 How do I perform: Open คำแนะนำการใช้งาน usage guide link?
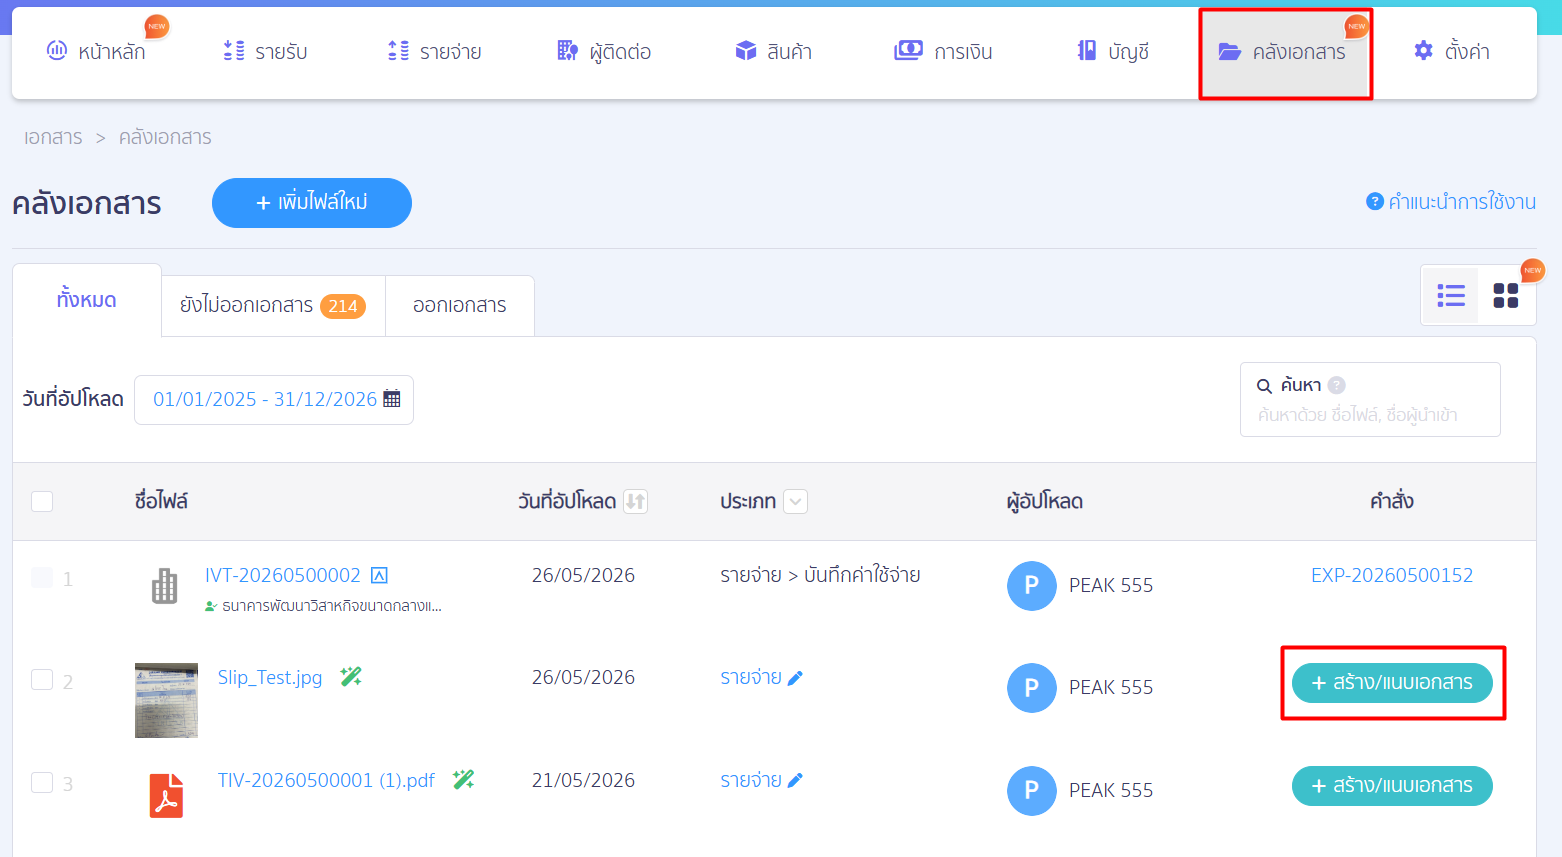click(1451, 202)
